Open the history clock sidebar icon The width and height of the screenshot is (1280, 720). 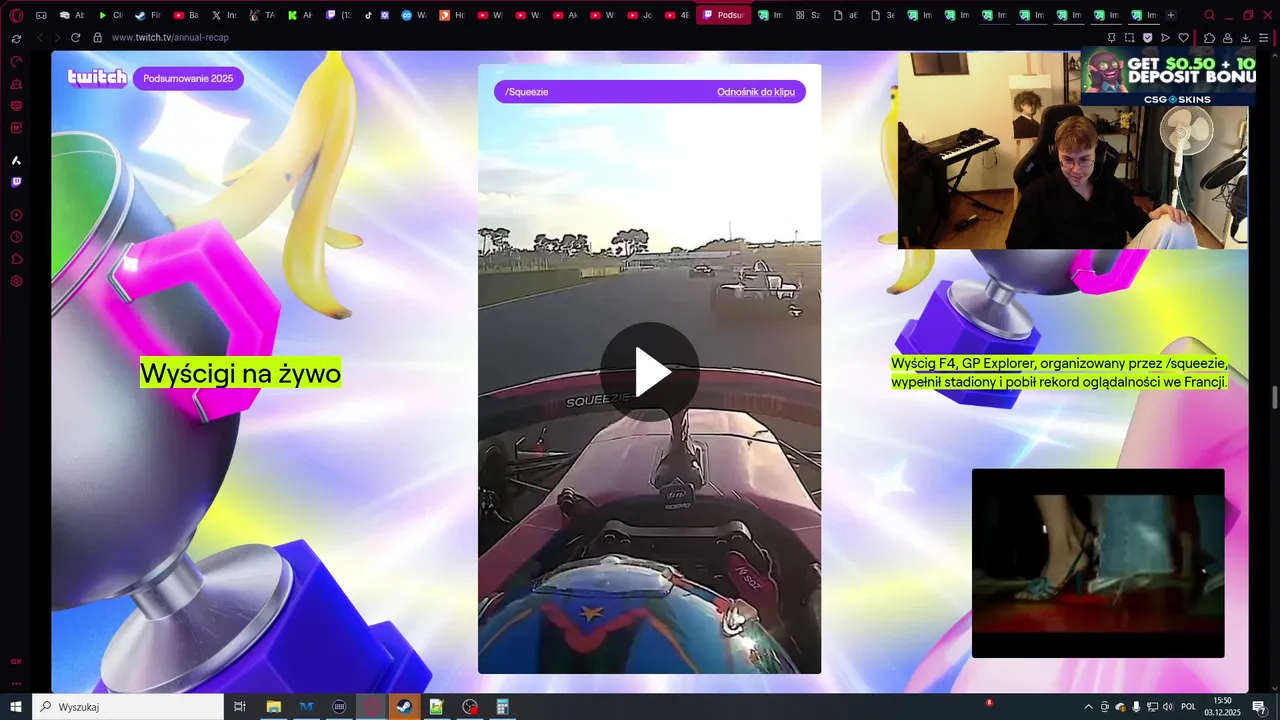(16, 237)
